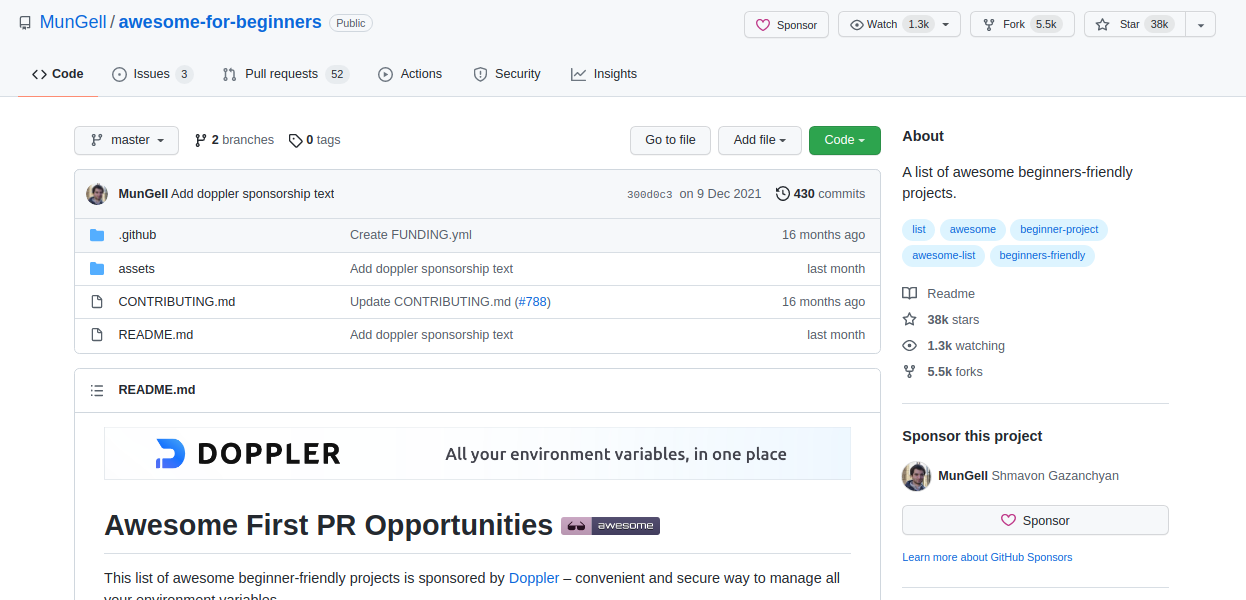Expand the green Code dropdown
Viewport: 1246px width, 600px height.
coord(844,140)
